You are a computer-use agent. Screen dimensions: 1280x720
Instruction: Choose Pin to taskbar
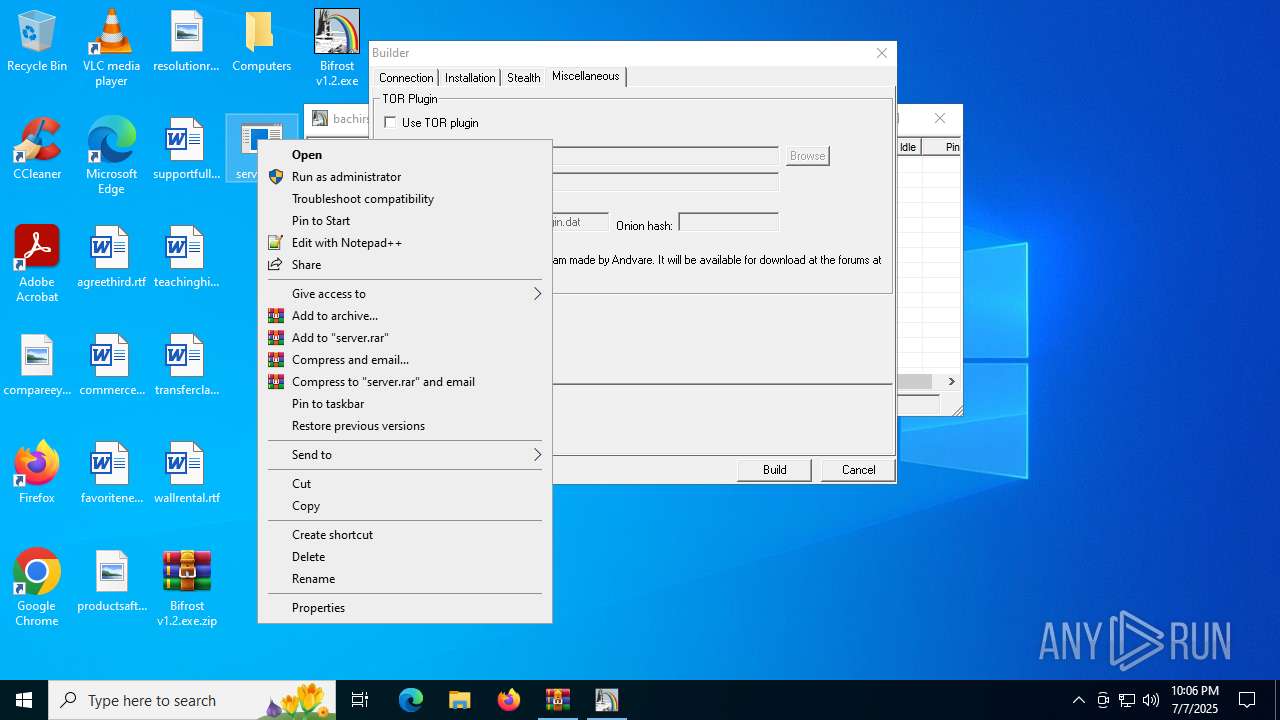pyautogui.click(x=405, y=403)
